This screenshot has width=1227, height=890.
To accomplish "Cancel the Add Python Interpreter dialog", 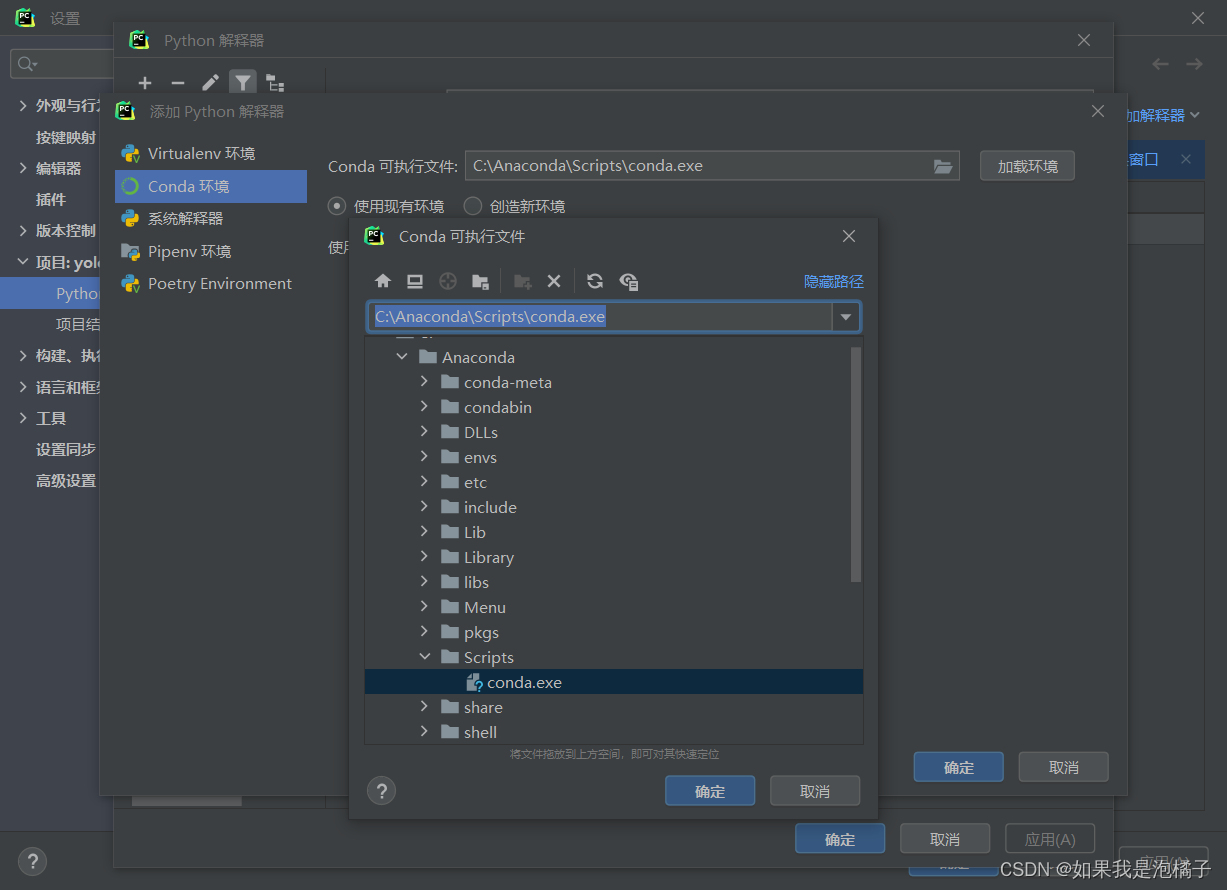I will [x=1064, y=767].
